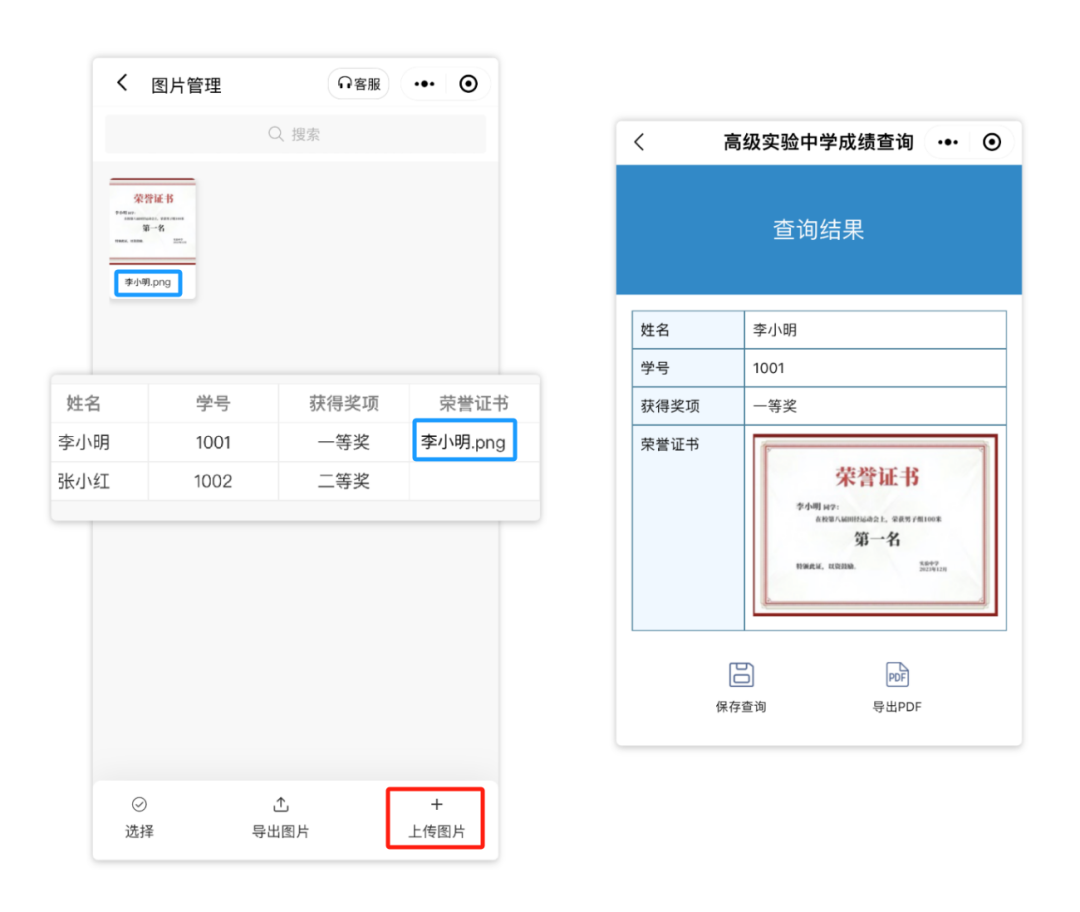
Task: Open the 李小明.png certificate thumbnail
Action: 152,218
